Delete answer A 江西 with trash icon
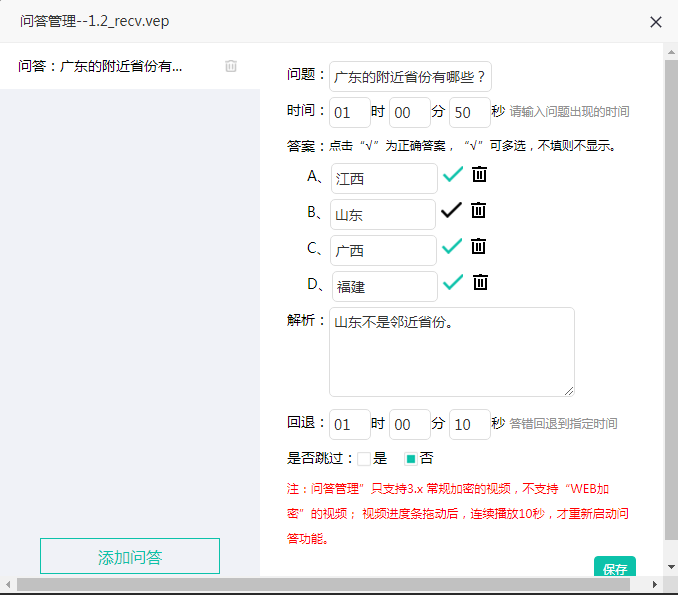 tap(480, 174)
